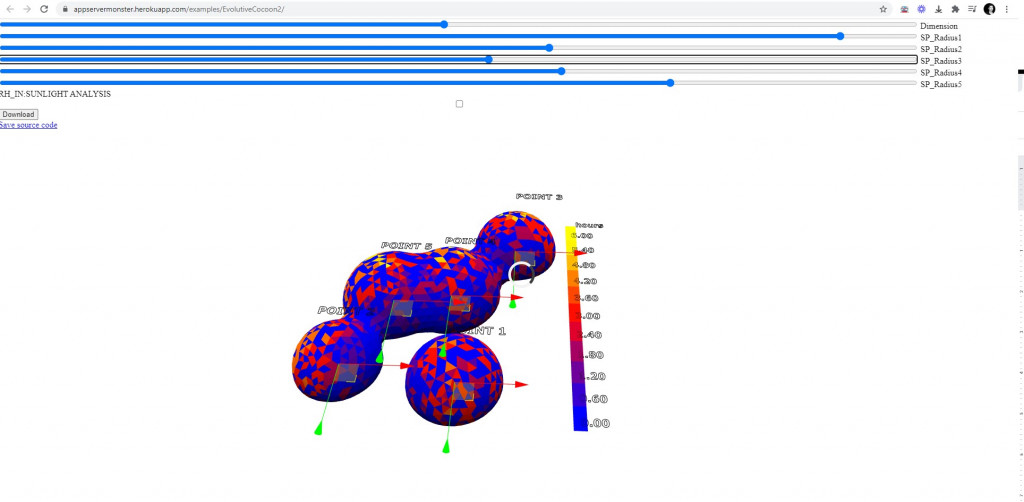Click the site lock icon in address bar

(x=64, y=8)
